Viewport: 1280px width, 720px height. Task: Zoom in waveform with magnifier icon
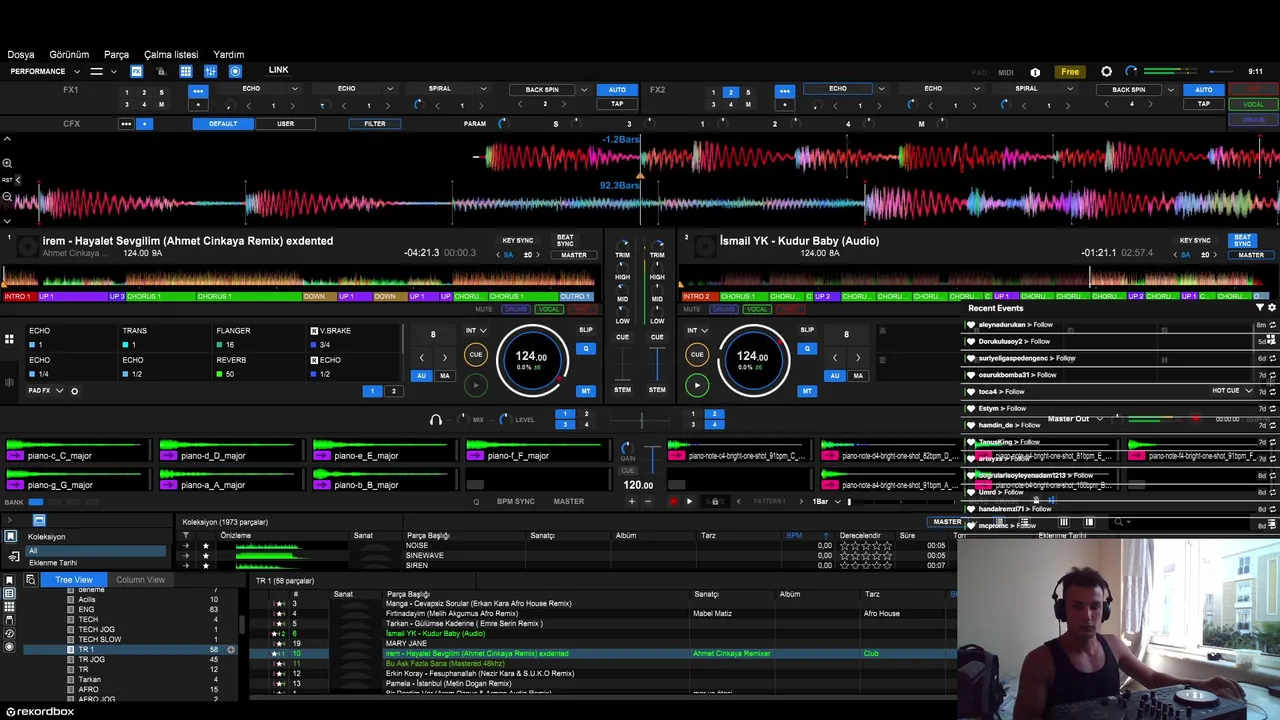pos(7,163)
